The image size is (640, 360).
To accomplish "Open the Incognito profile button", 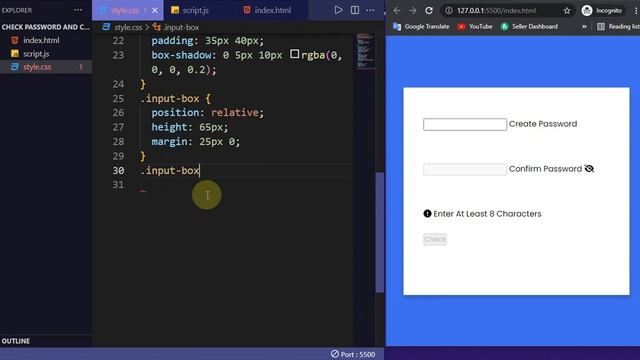I will pyautogui.click(x=602, y=11).
